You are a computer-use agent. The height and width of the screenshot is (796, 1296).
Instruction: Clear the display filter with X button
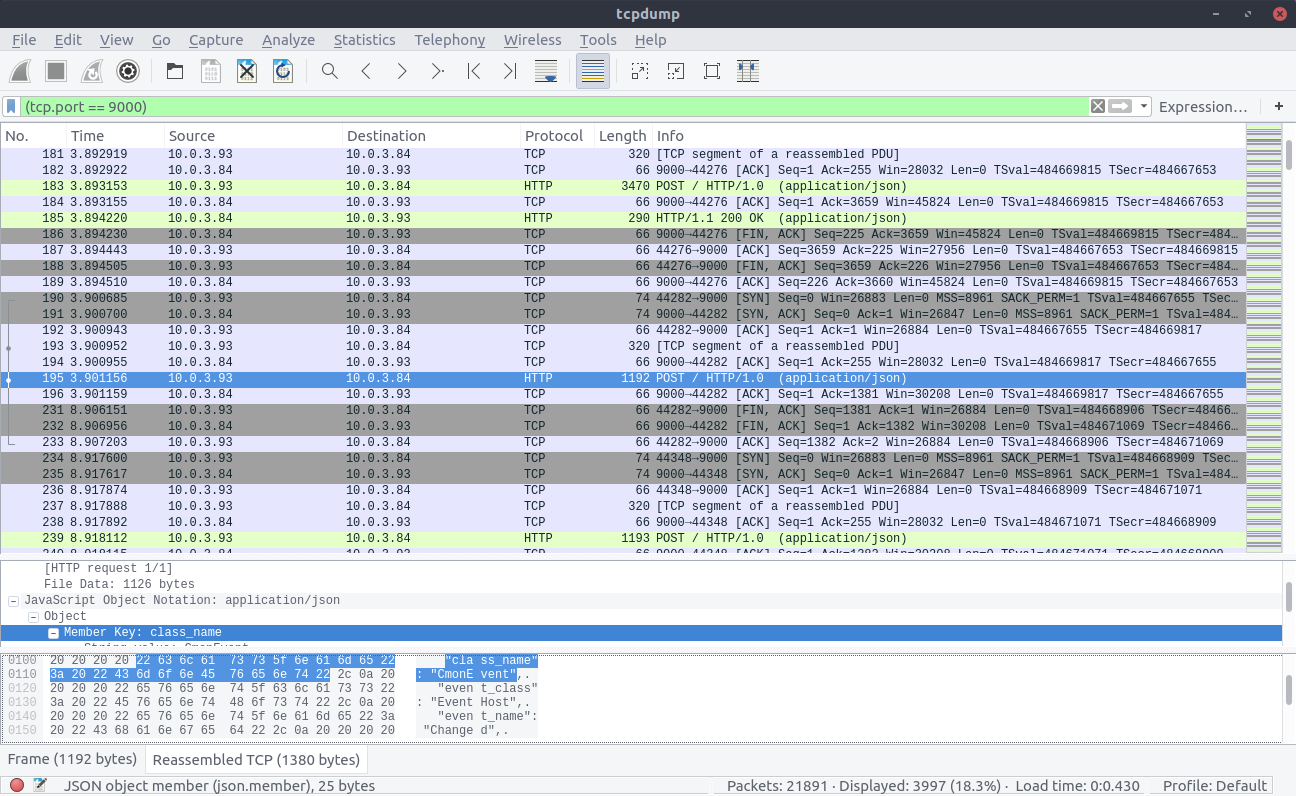(x=1098, y=107)
